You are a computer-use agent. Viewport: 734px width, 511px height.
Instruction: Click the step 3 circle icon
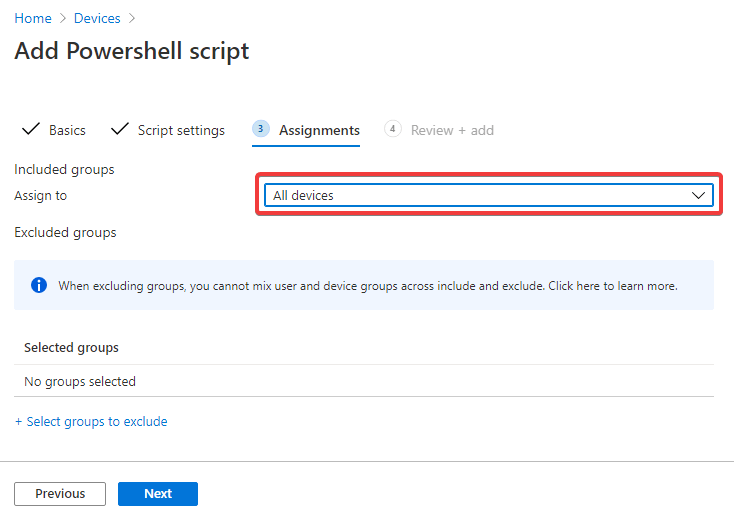point(261,129)
